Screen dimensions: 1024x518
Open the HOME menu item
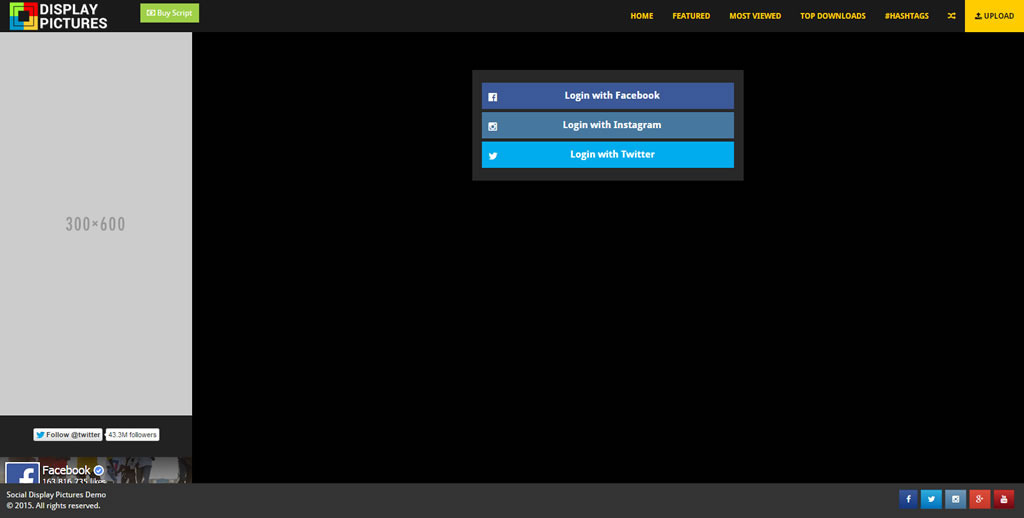tap(641, 16)
